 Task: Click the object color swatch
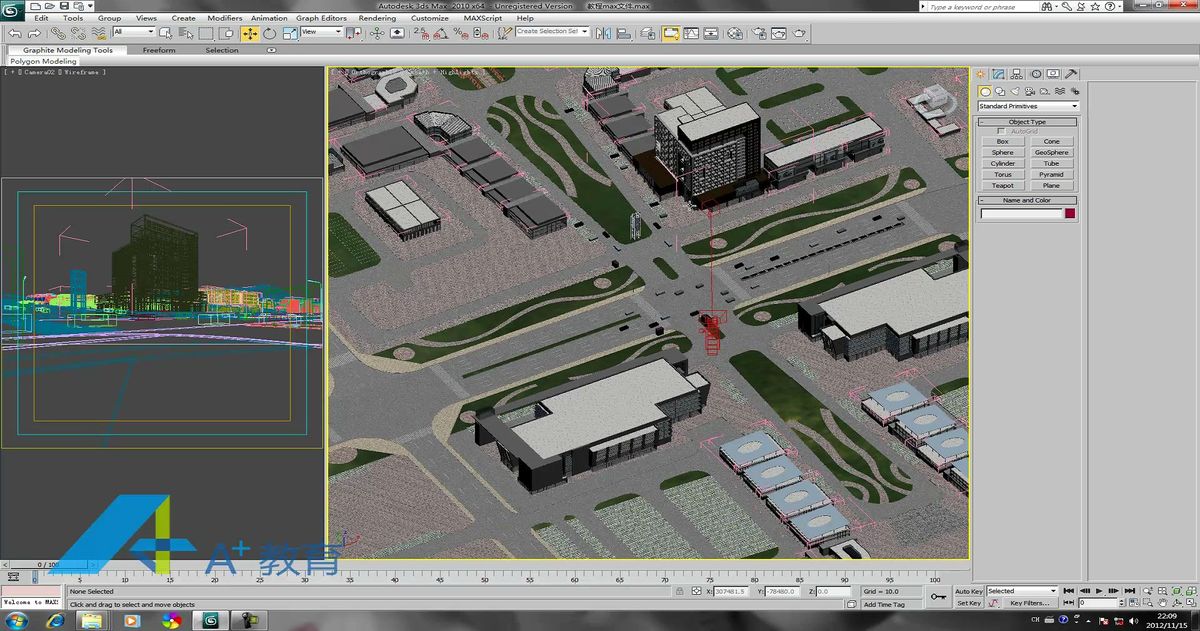point(1070,213)
